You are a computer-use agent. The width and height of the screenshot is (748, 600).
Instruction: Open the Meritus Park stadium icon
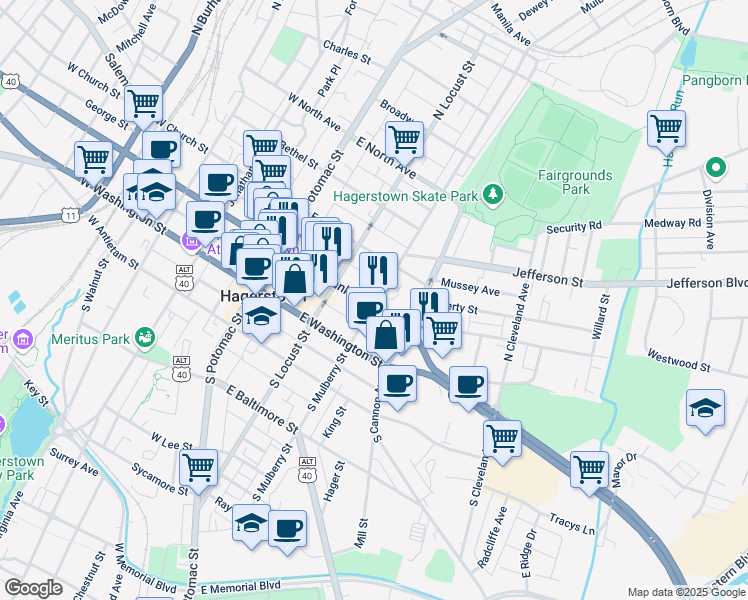[145, 338]
